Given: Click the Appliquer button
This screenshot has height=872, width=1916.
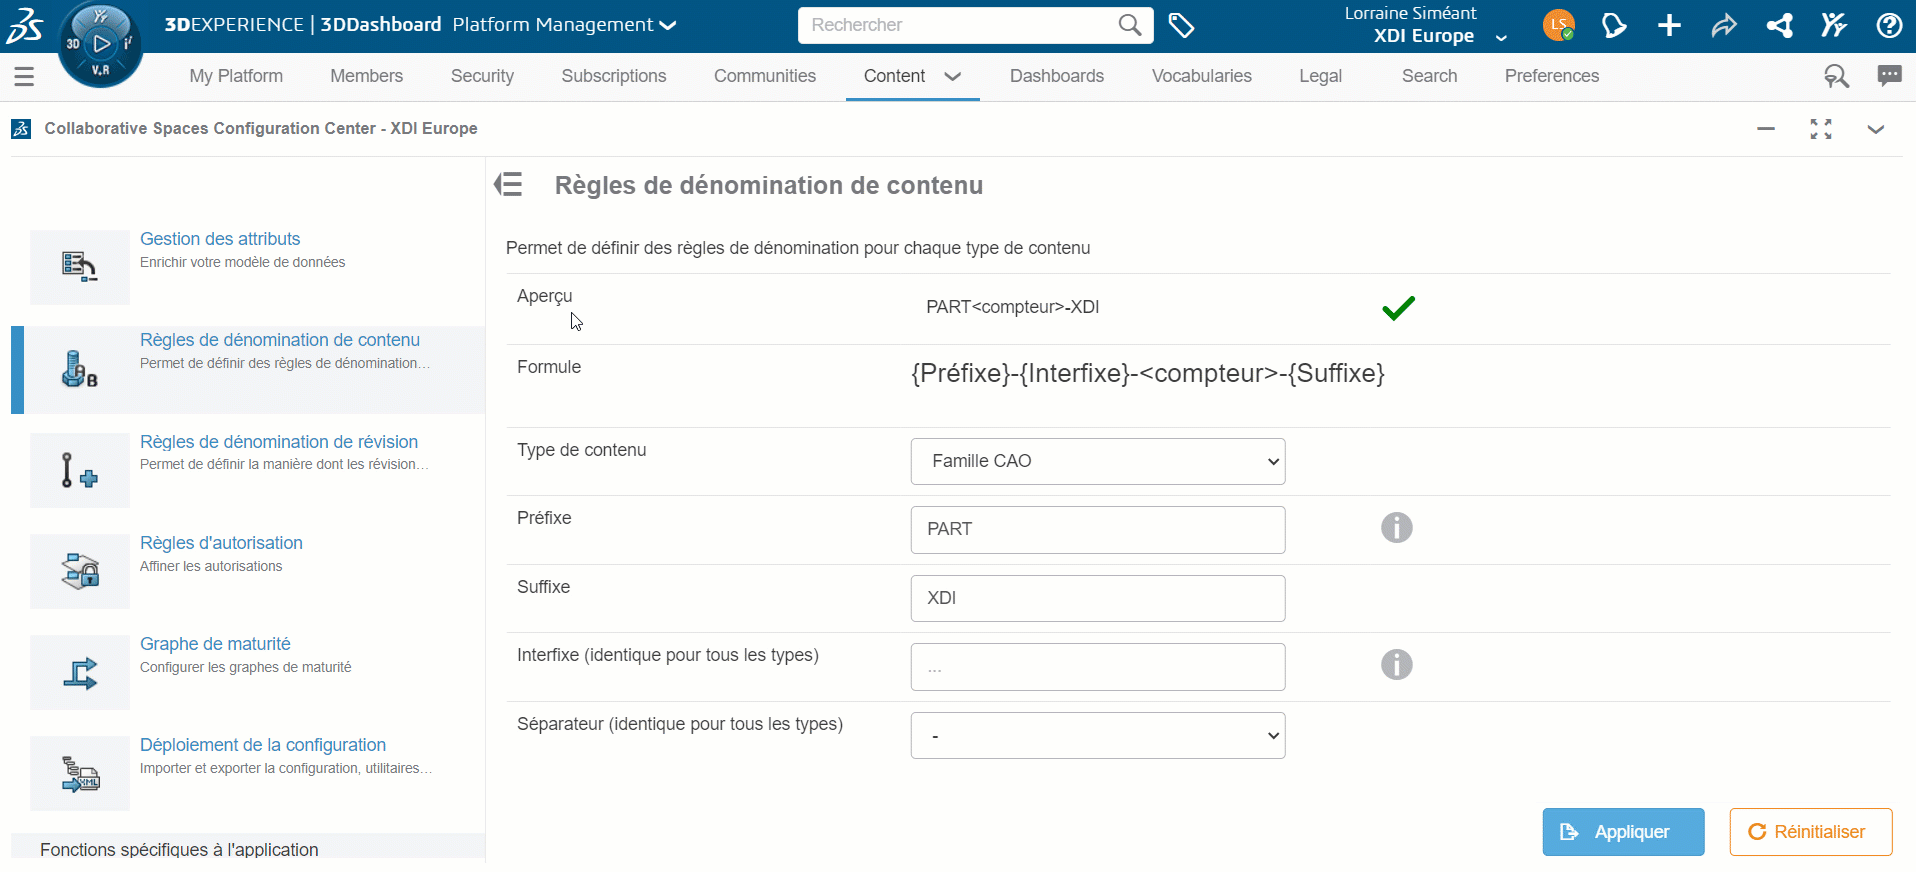Looking at the screenshot, I should tap(1622, 832).
